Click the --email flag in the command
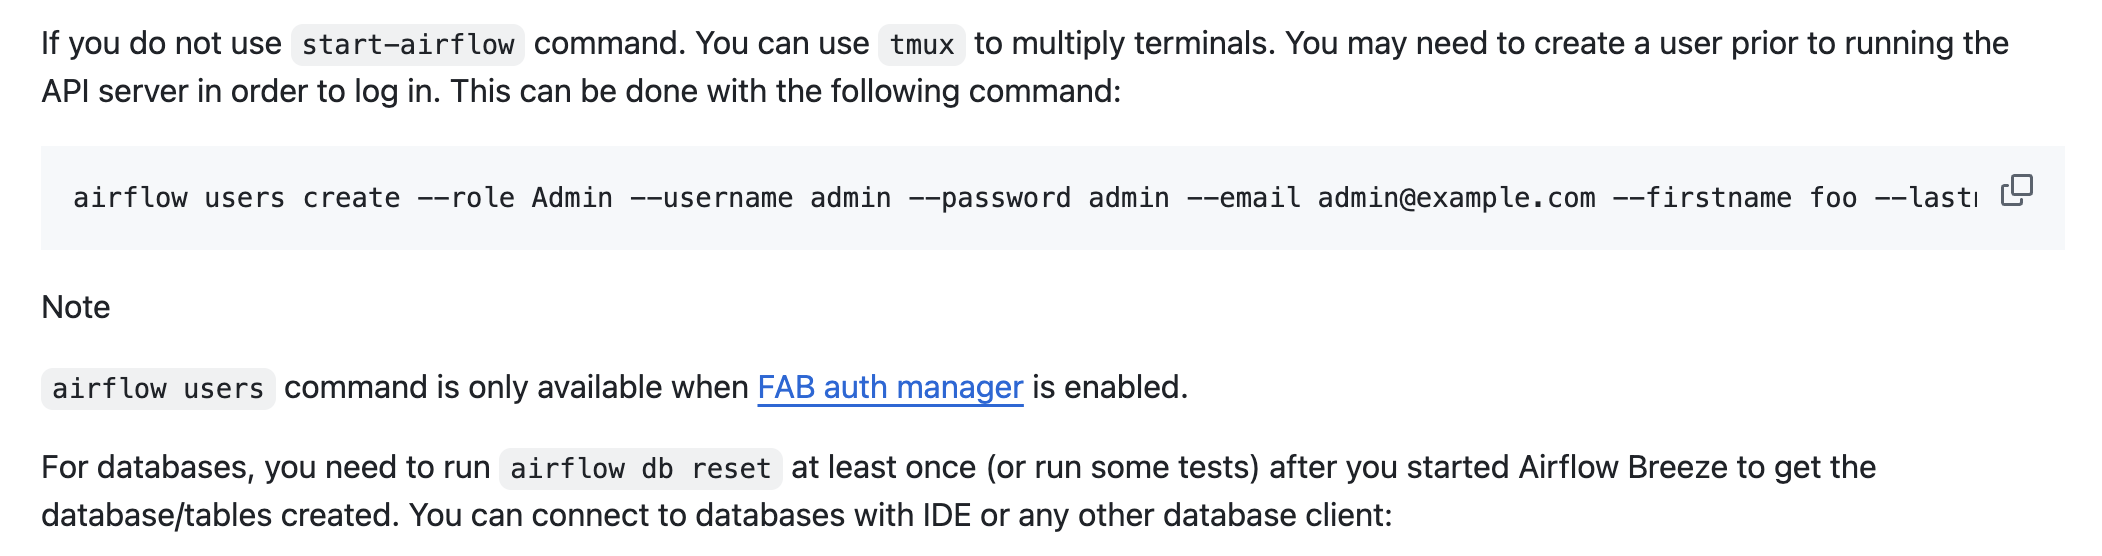The image size is (2102, 556). 1243,198
